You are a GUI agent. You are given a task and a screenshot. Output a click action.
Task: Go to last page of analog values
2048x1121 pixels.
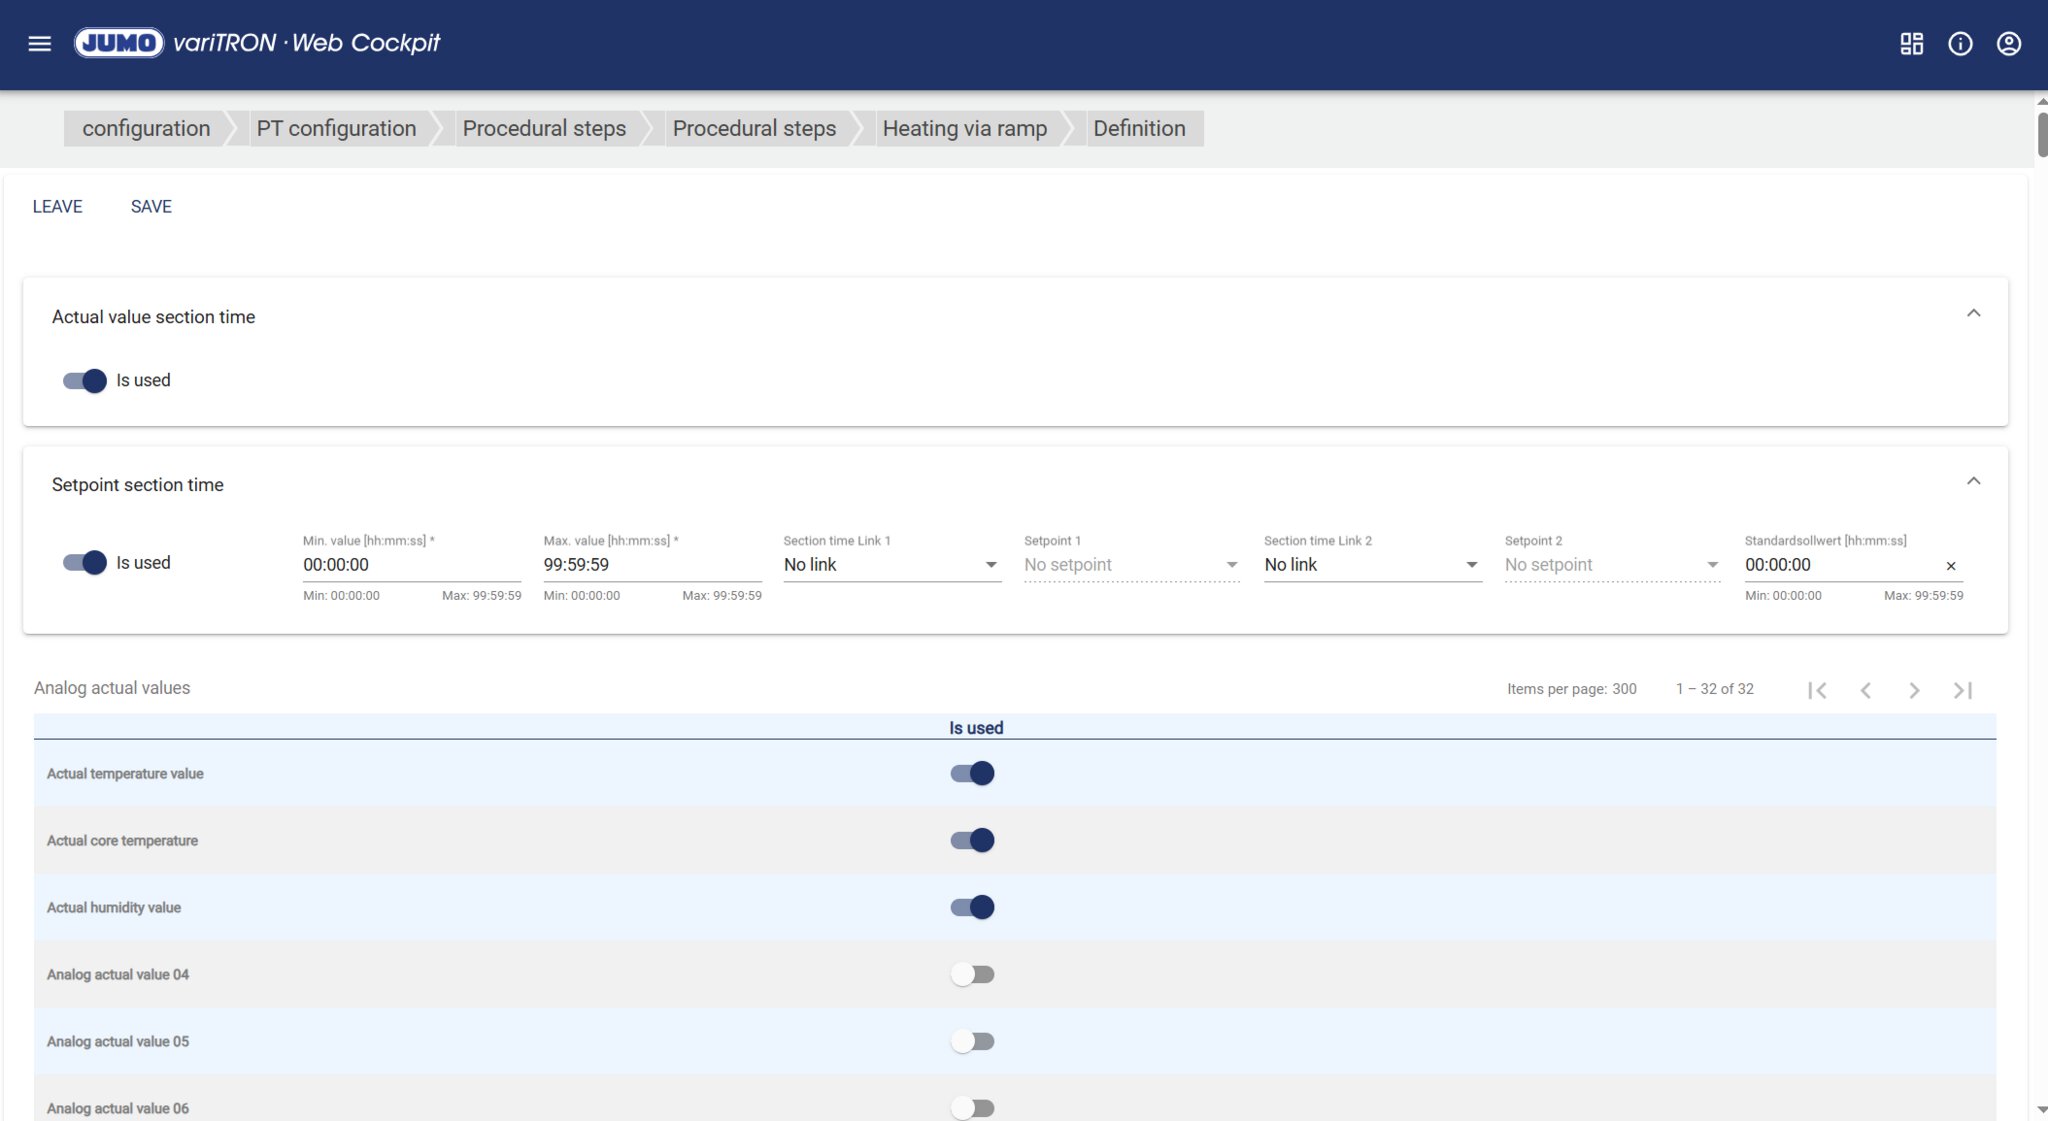pos(1962,690)
